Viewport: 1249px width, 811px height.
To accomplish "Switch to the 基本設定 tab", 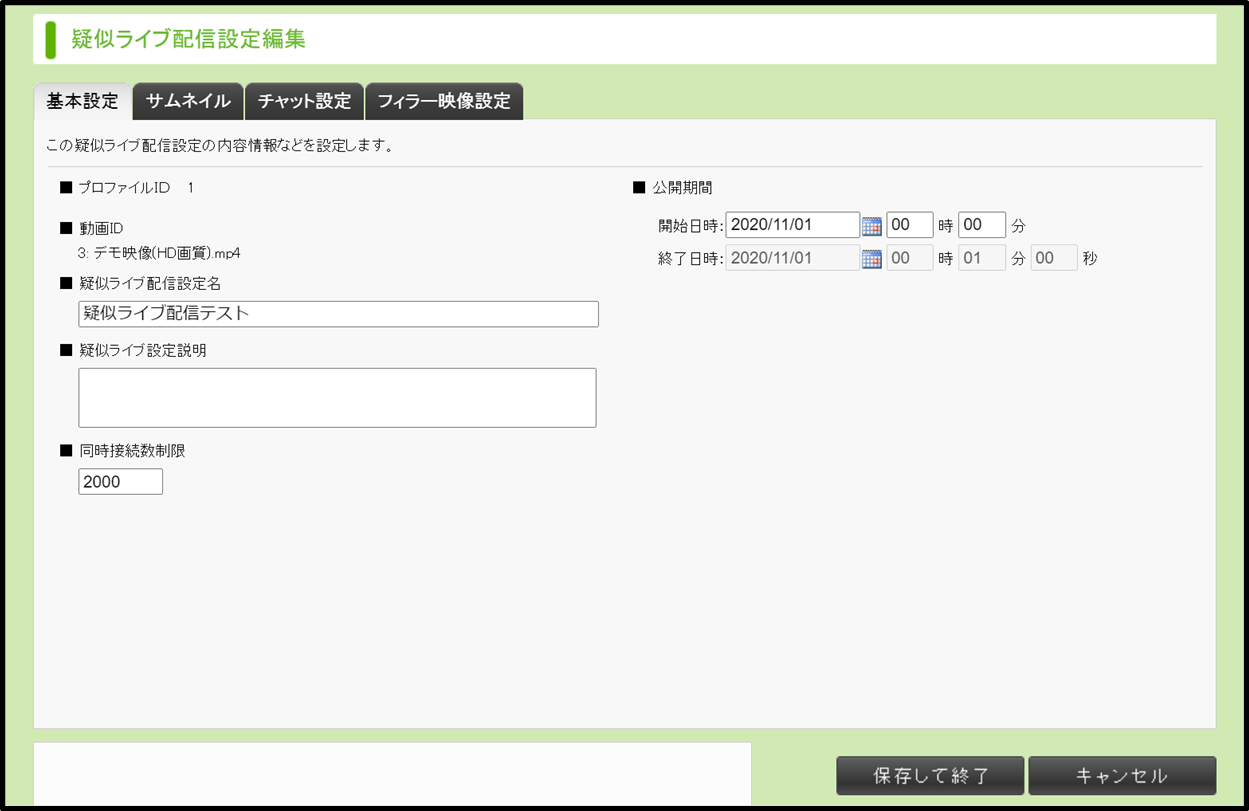I will point(83,101).
